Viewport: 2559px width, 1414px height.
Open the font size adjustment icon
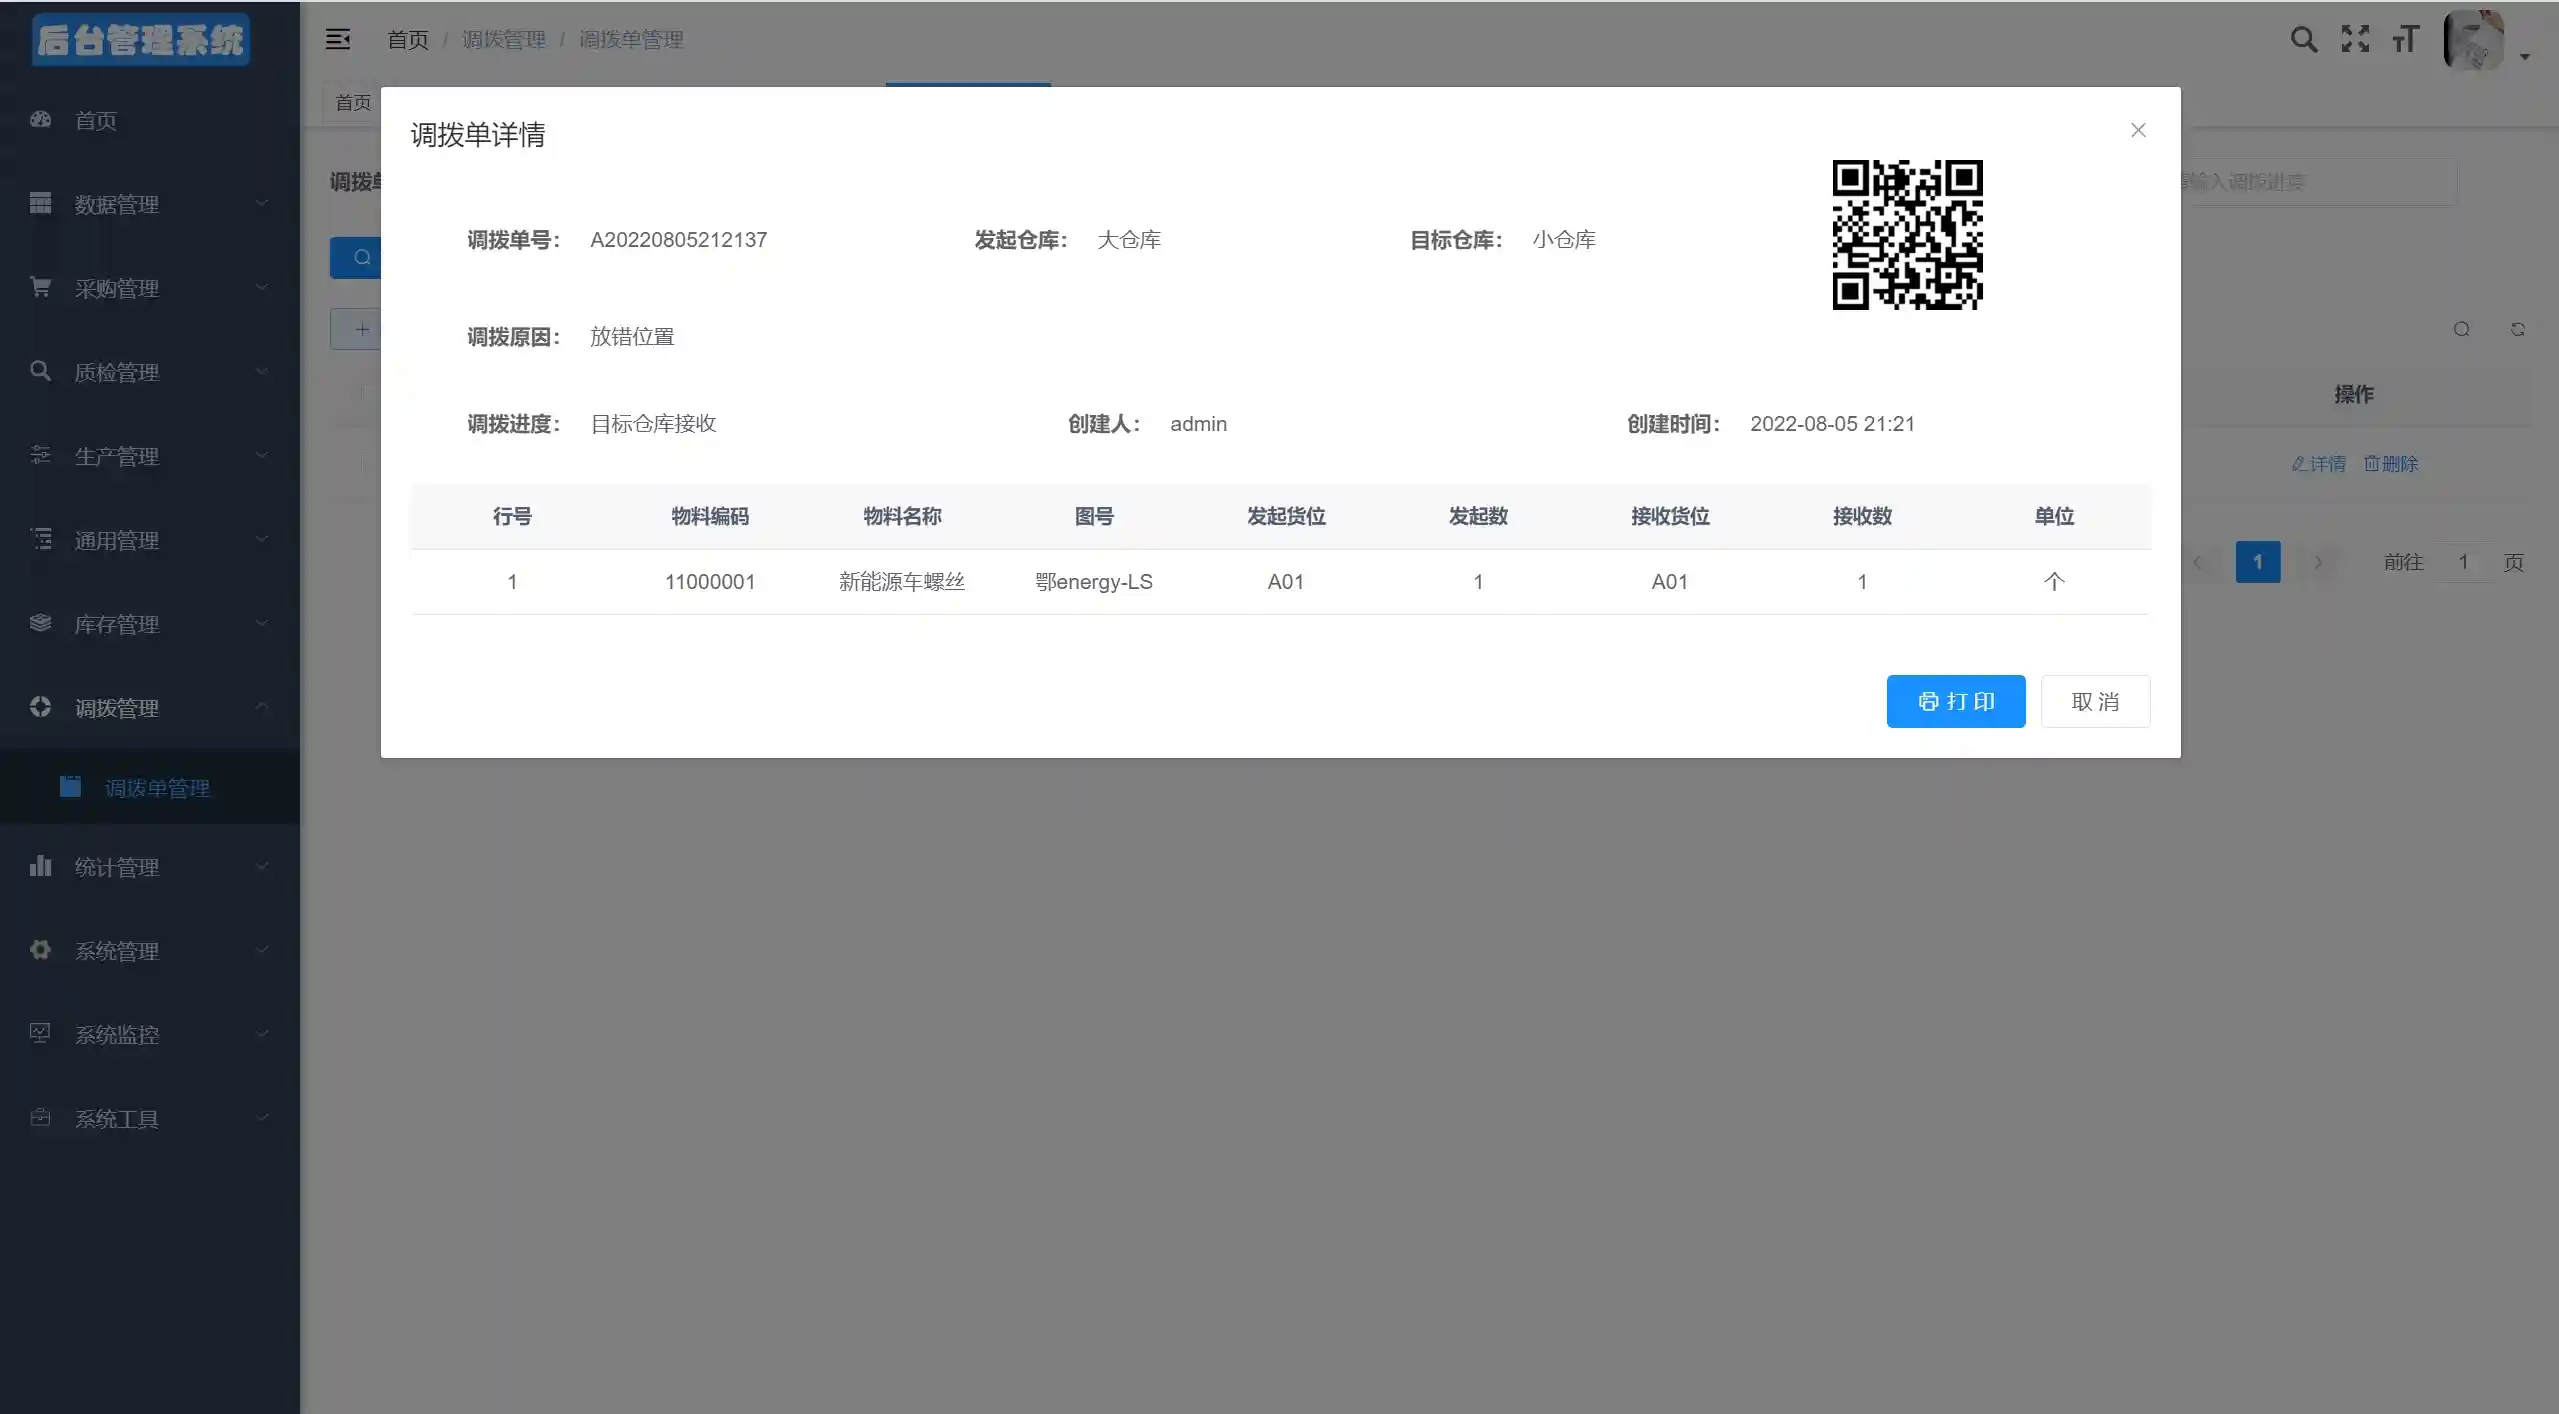pyautogui.click(x=2405, y=39)
